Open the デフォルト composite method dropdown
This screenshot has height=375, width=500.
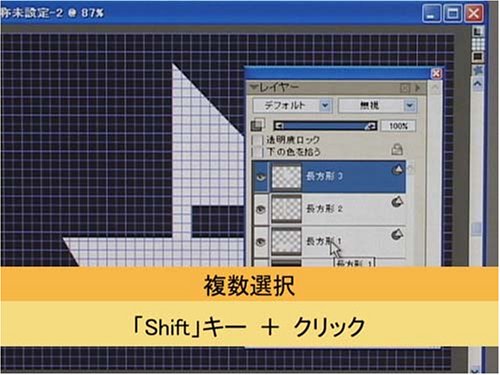[x=292, y=106]
